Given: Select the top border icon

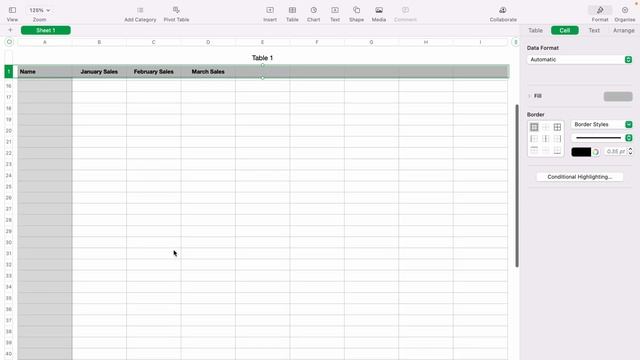Looking at the screenshot, I should [534, 150].
